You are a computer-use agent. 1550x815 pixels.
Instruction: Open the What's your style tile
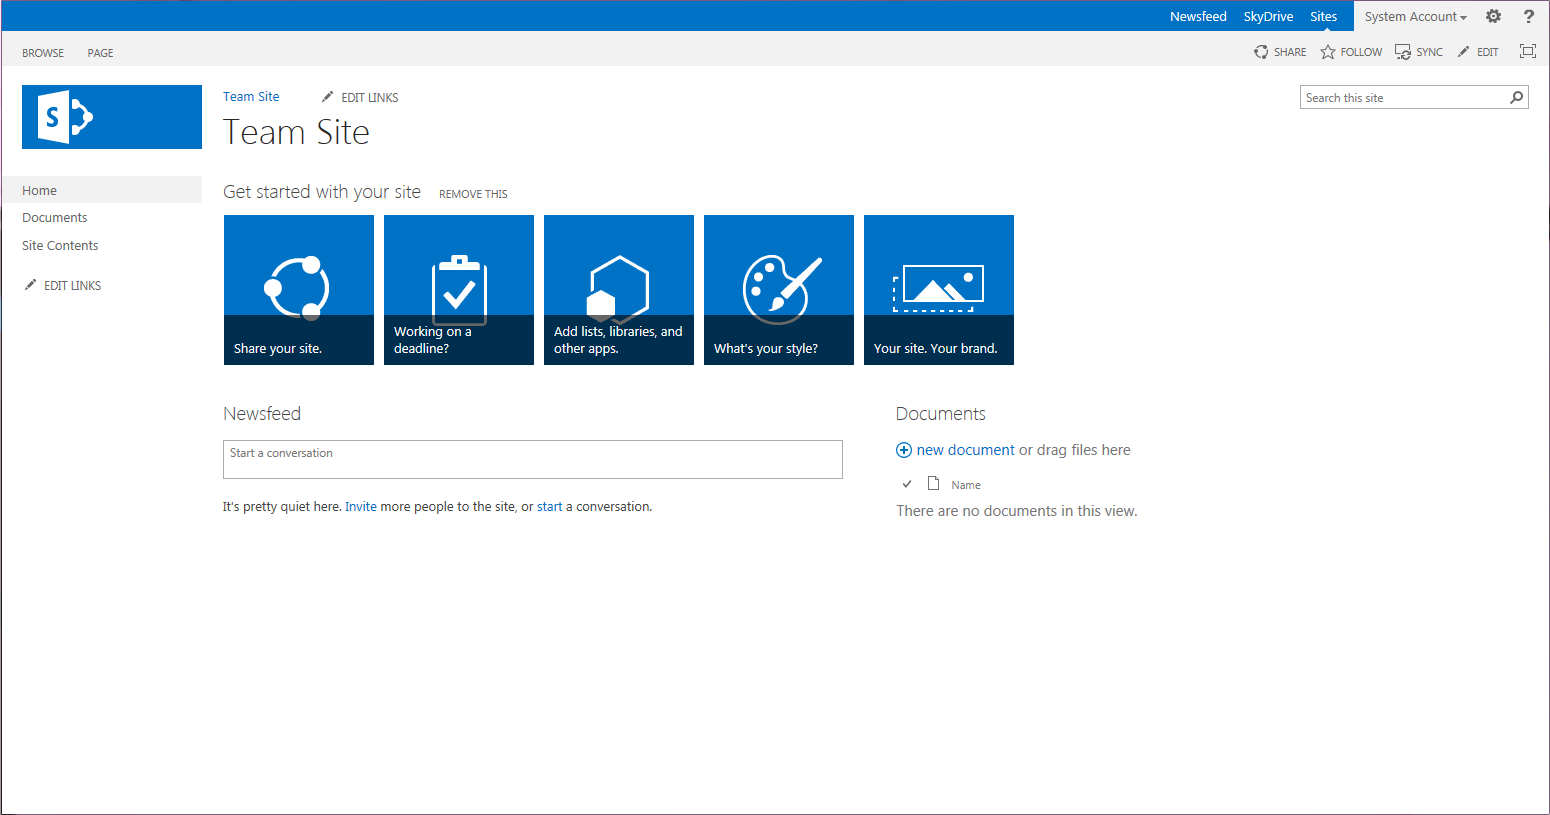click(x=779, y=290)
